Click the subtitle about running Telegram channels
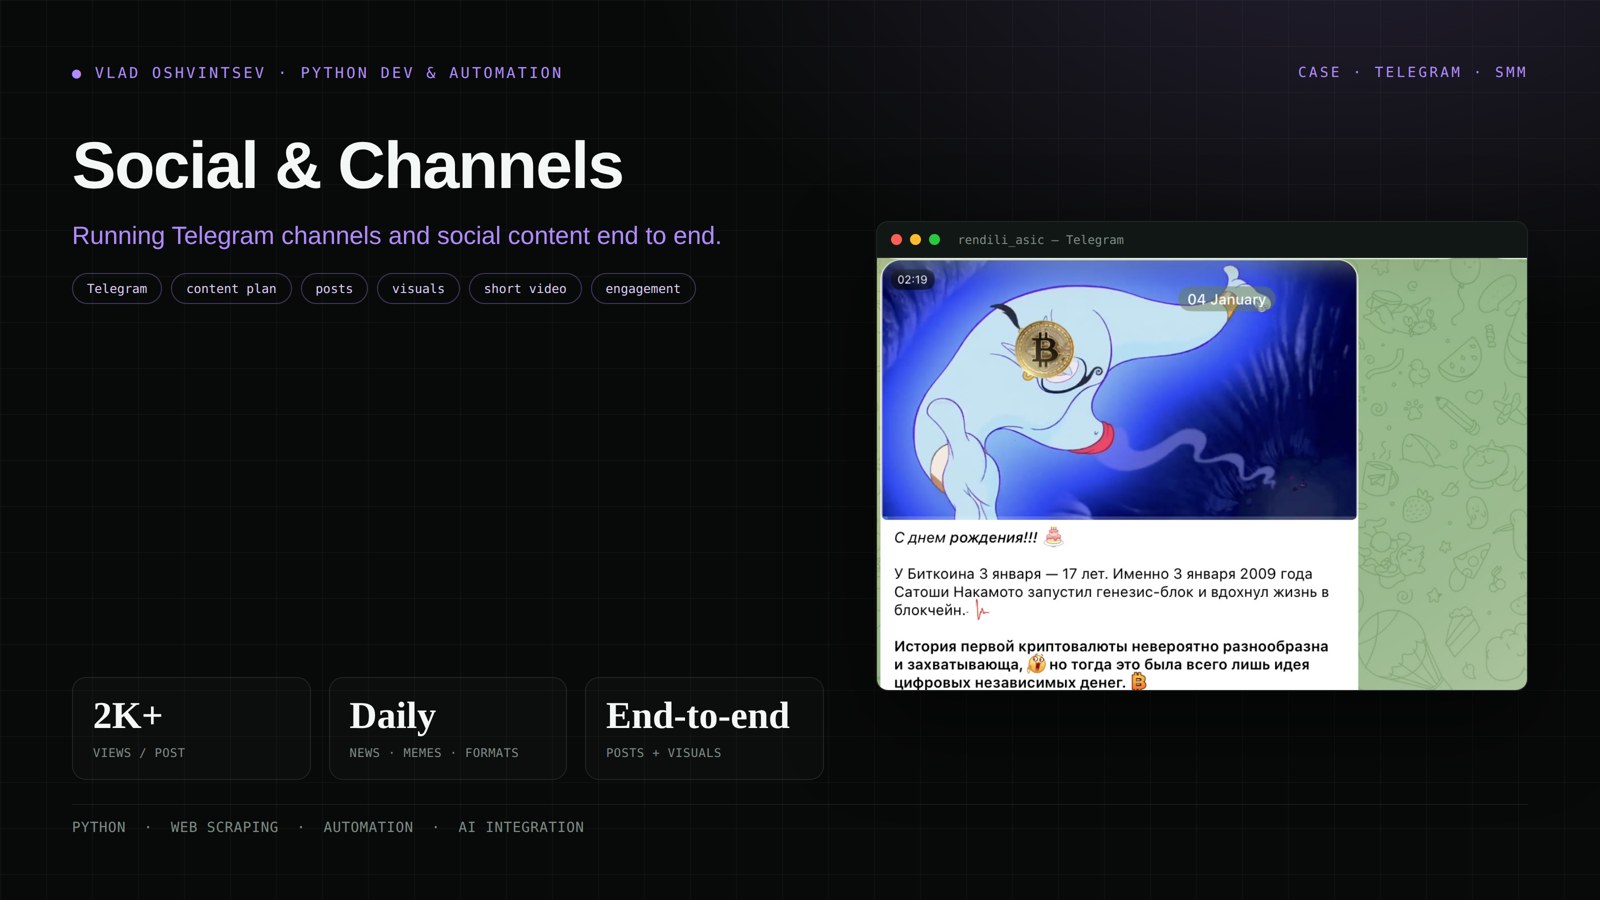Image resolution: width=1600 pixels, height=900 pixels. pyautogui.click(x=396, y=236)
